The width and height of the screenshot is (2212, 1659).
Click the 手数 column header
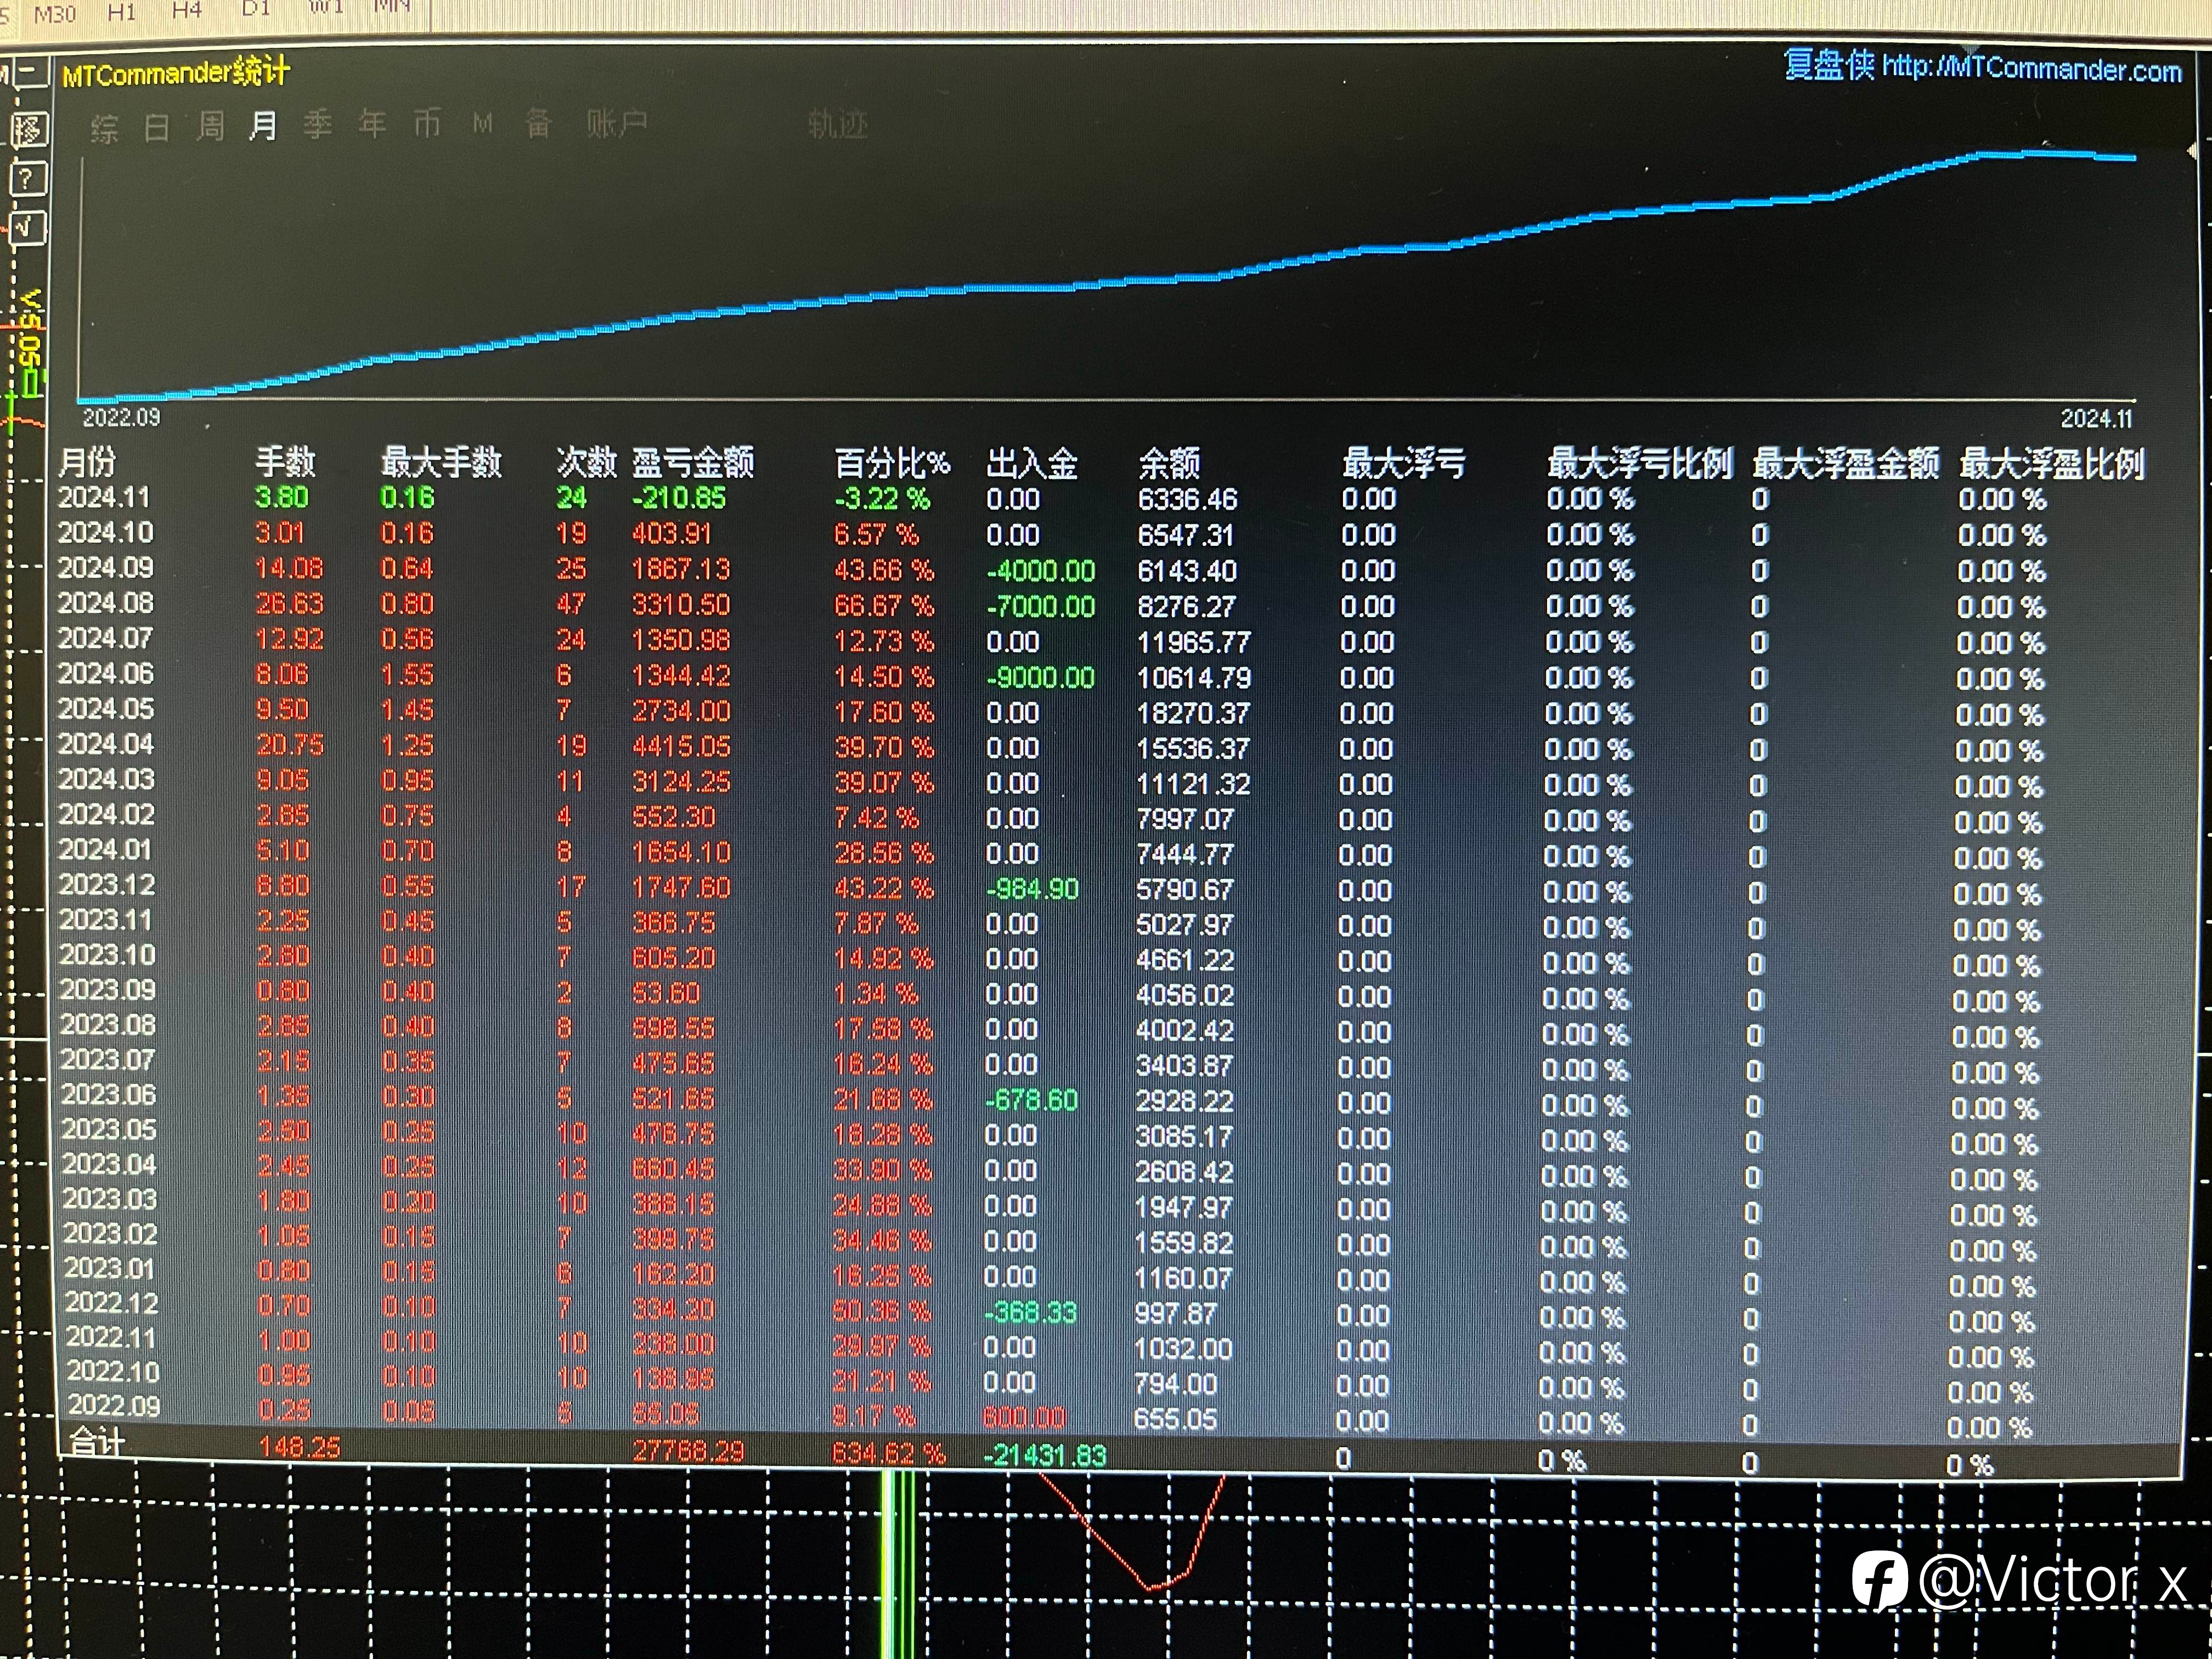[x=286, y=462]
